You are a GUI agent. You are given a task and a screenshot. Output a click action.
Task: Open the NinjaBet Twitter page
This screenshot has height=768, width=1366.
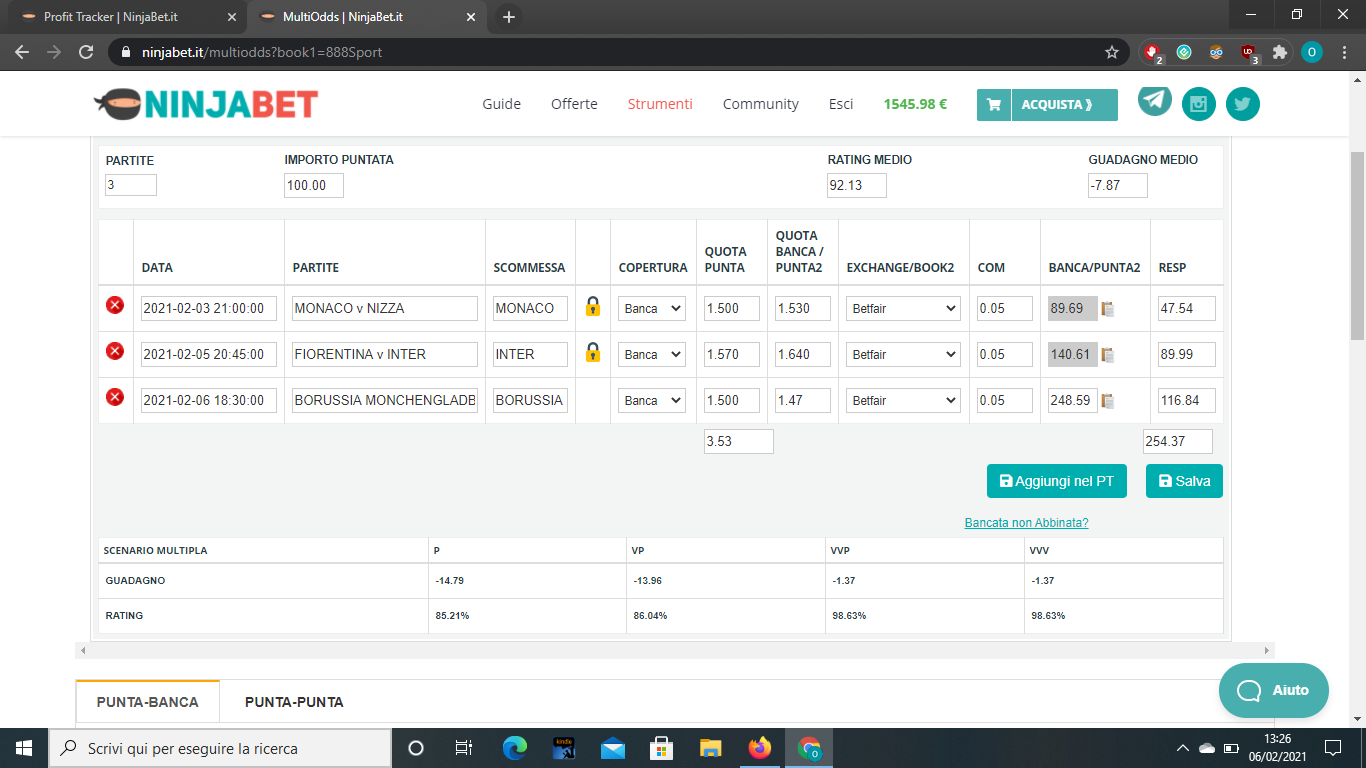click(x=1243, y=104)
